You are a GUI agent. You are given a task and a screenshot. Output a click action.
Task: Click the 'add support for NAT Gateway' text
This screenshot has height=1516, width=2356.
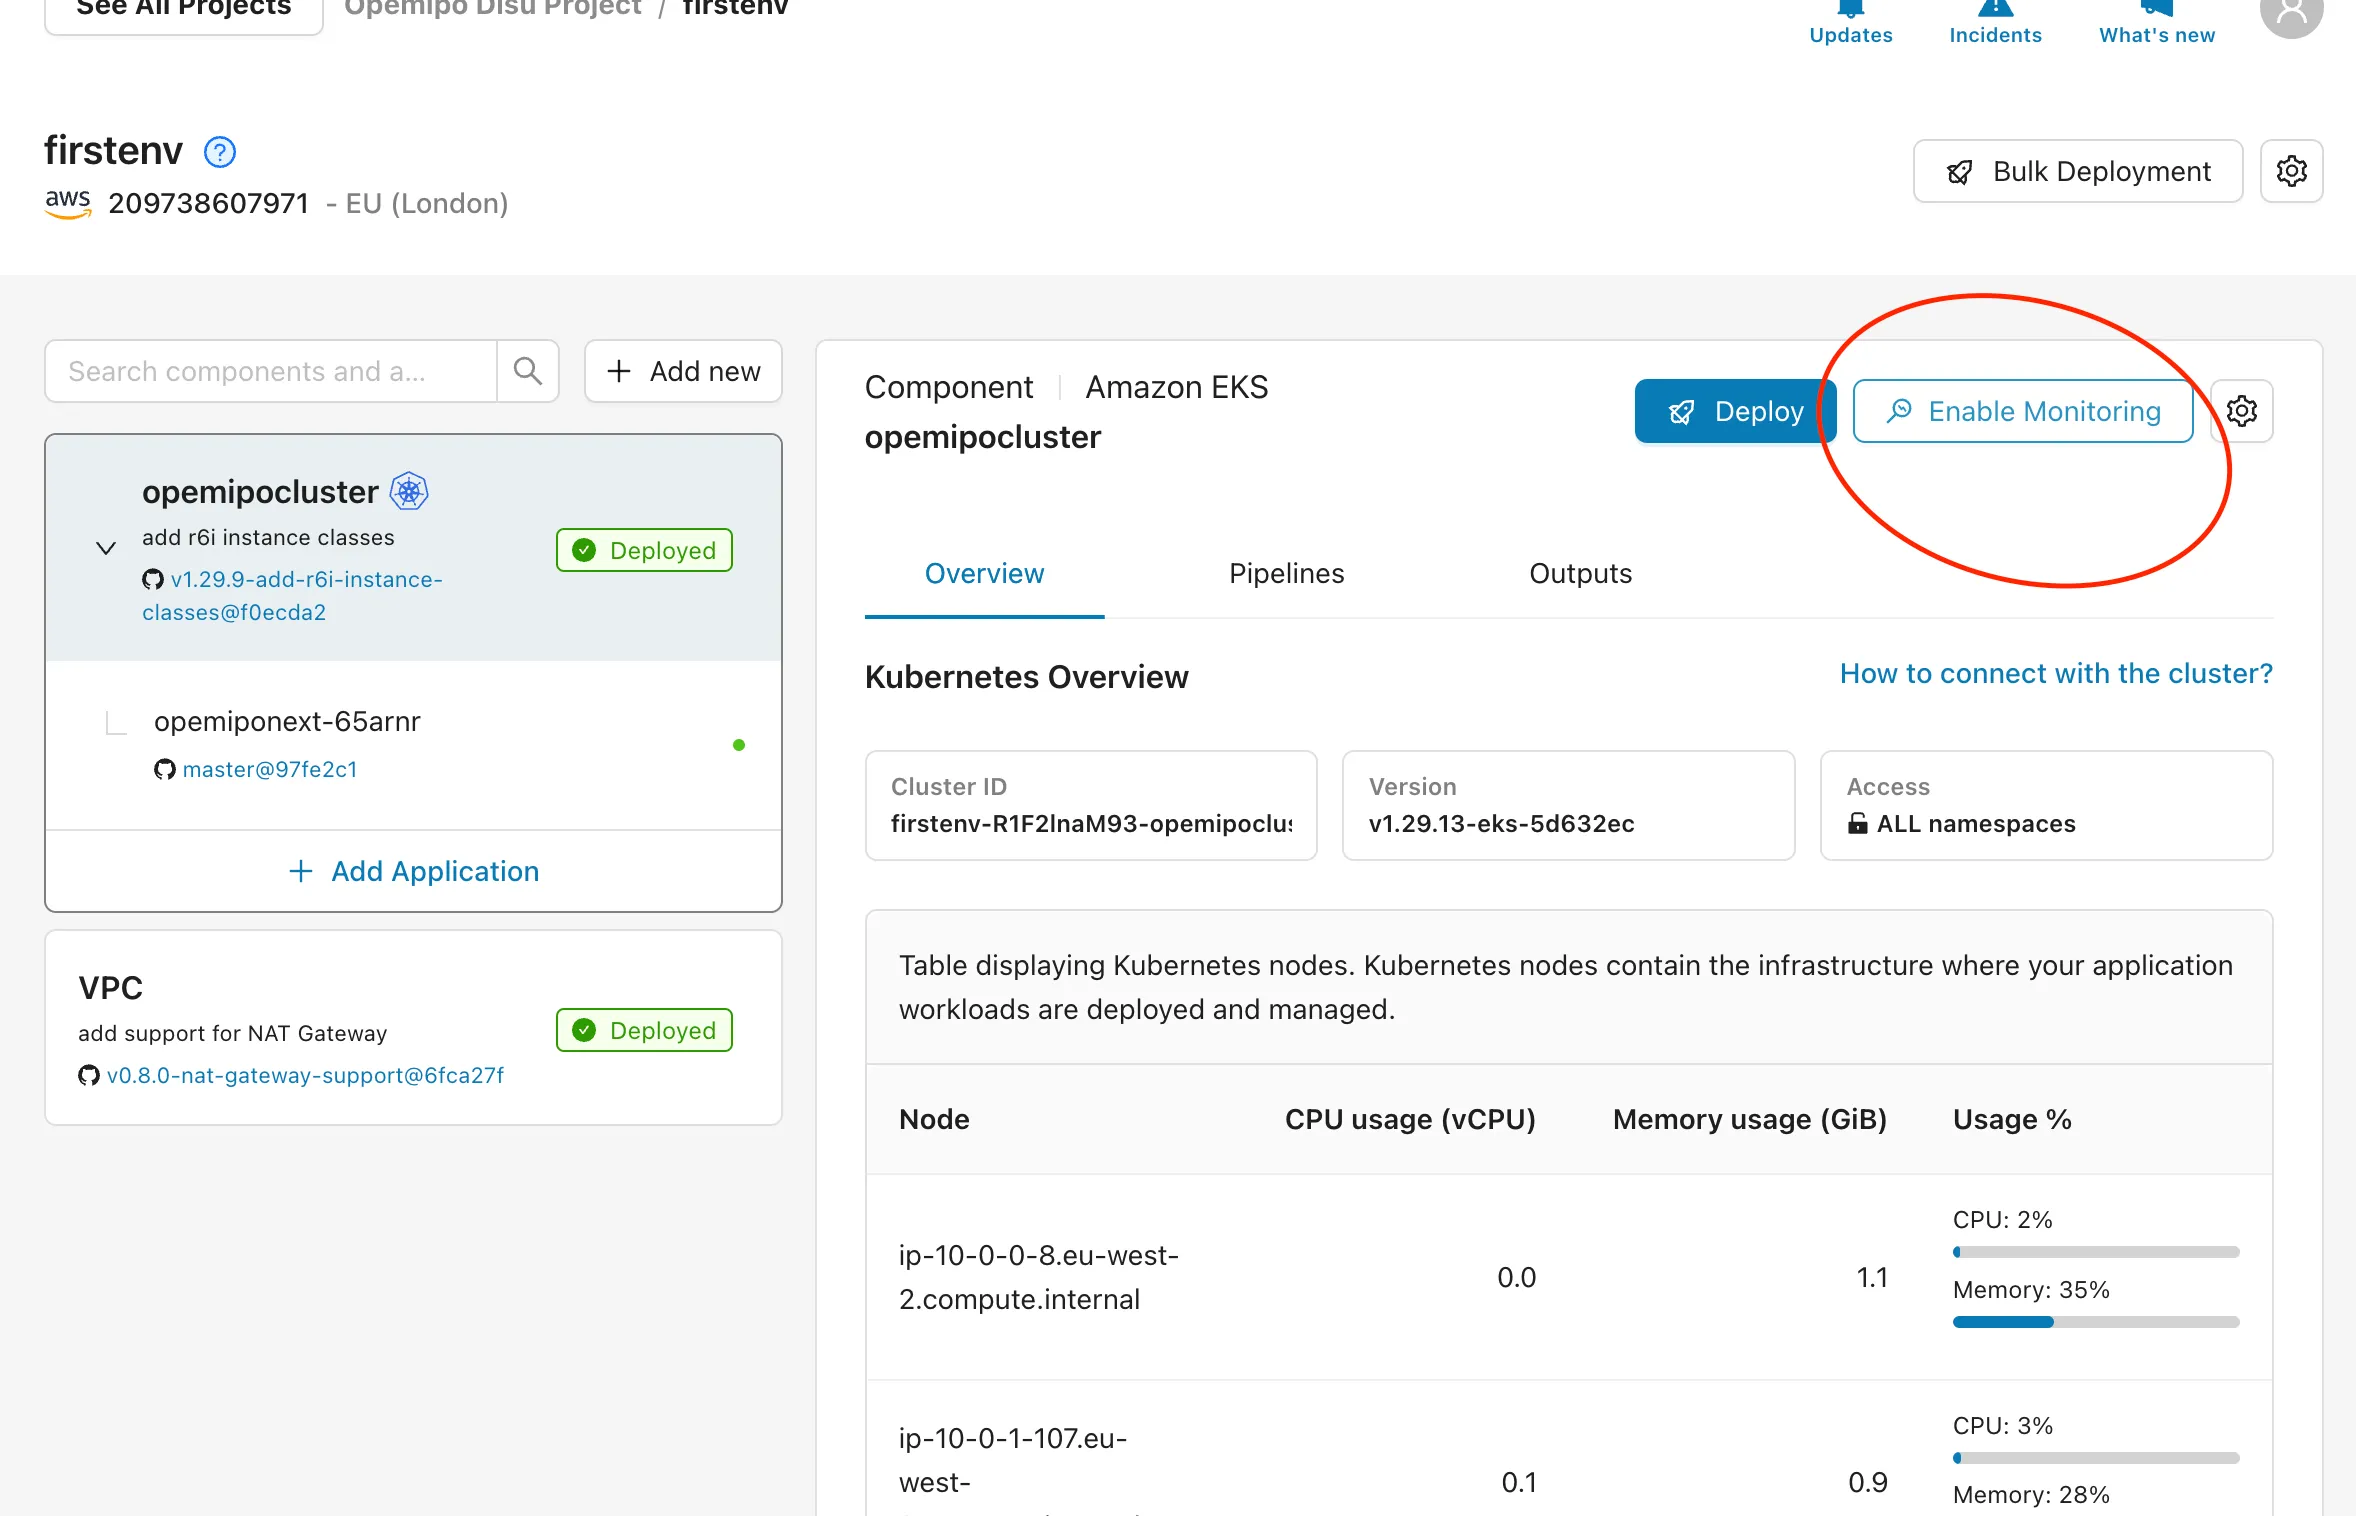point(232,1033)
